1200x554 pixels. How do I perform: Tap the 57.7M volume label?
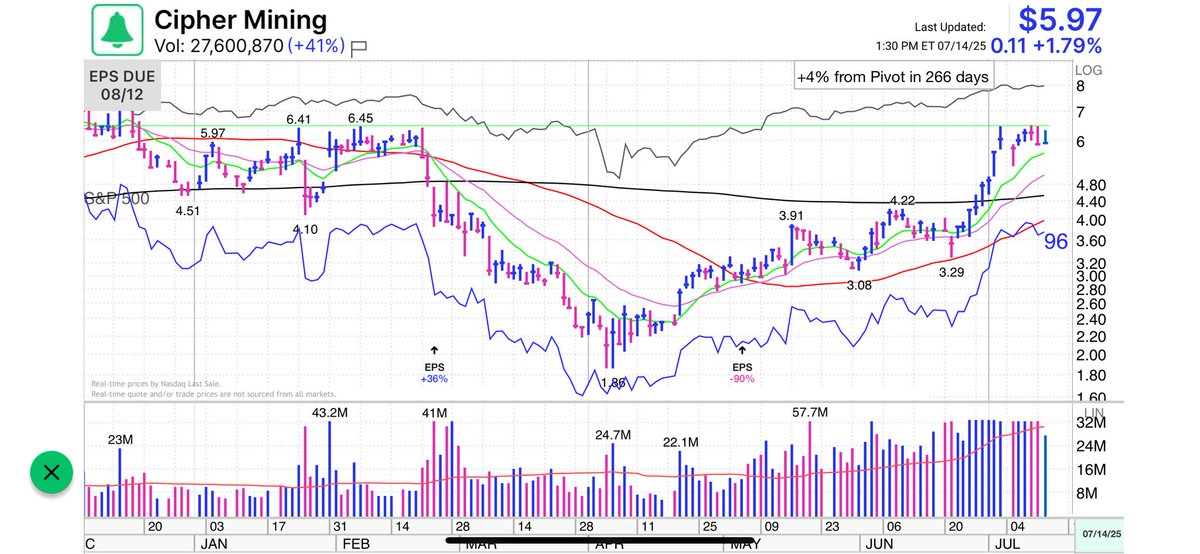[x=811, y=412]
